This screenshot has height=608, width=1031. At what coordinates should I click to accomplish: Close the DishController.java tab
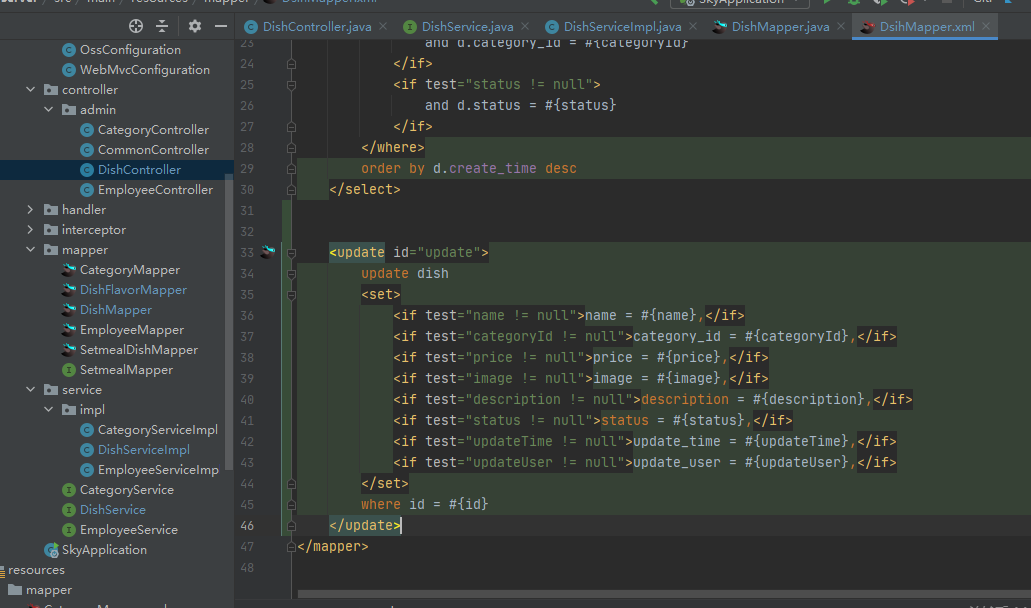[x=385, y=27]
